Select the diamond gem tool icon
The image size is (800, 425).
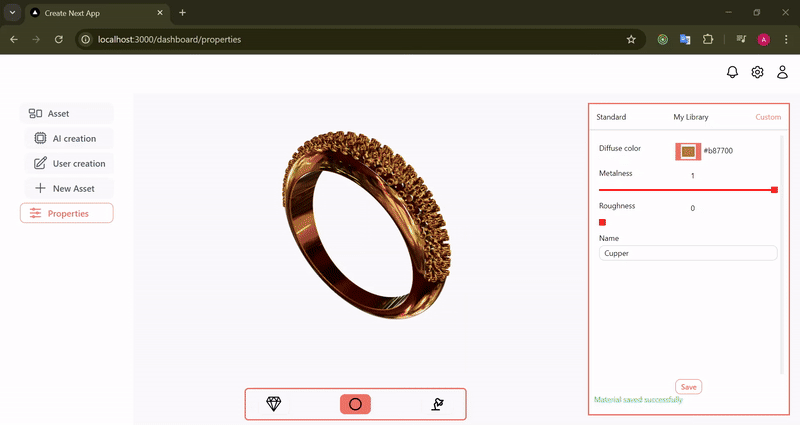[274, 404]
